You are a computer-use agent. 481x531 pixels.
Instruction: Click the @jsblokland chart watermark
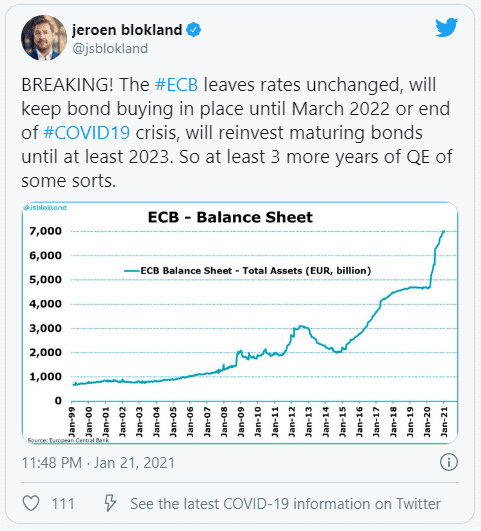pyautogui.click(x=45, y=207)
